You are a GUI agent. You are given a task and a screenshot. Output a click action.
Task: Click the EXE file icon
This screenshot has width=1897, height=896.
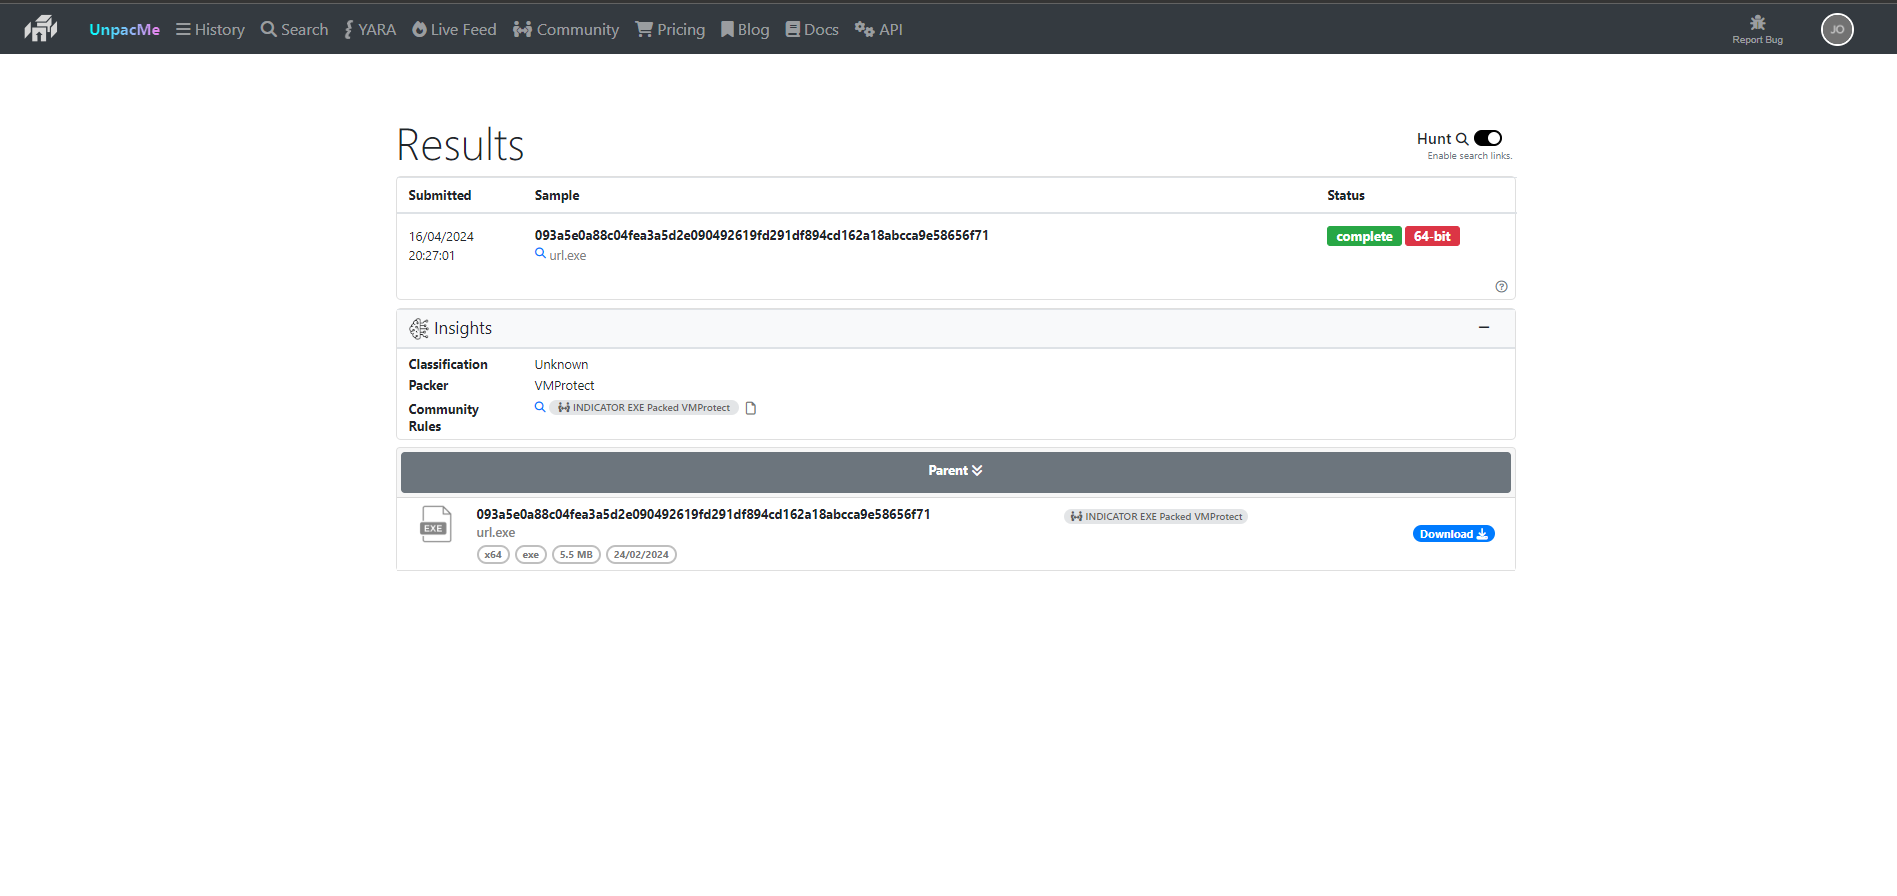(436, 524)
